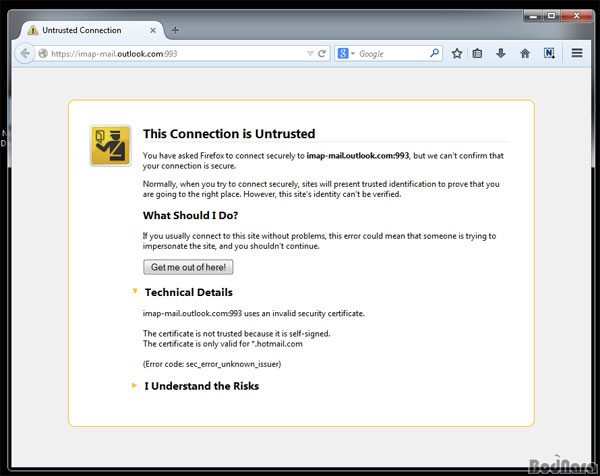600x476 pixels.
Task: Click the N add-on toolbar icon
Action: [549, 53]
